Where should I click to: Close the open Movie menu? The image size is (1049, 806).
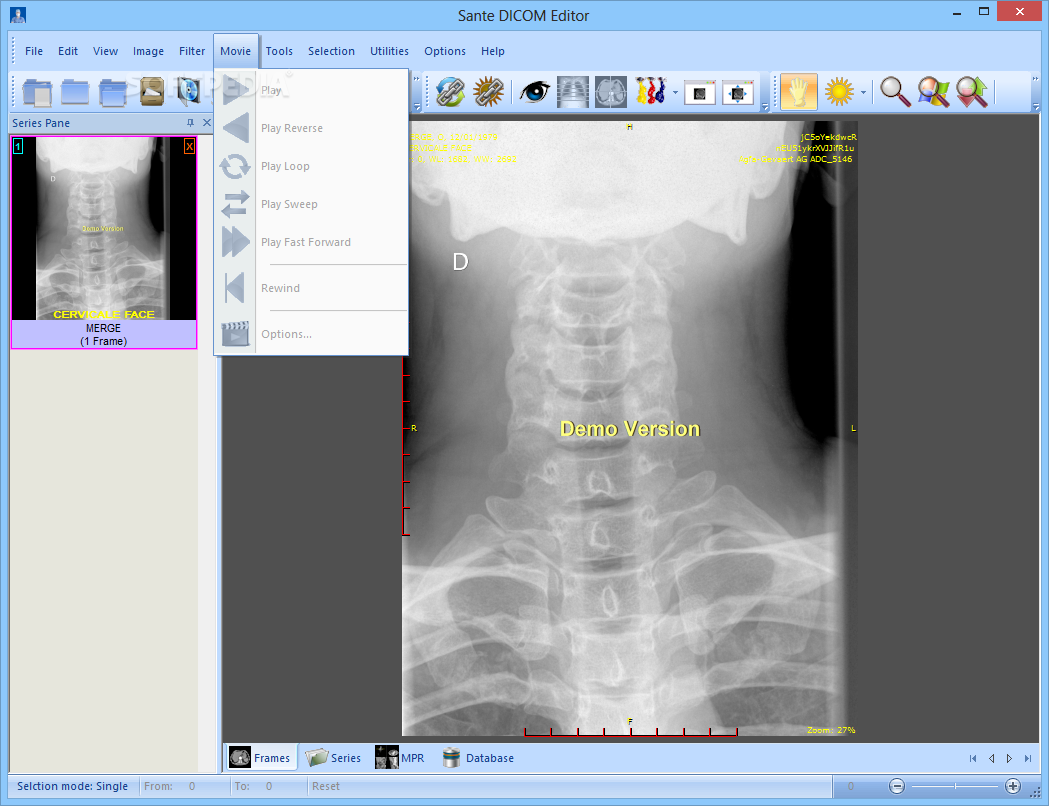pos(235,51)
